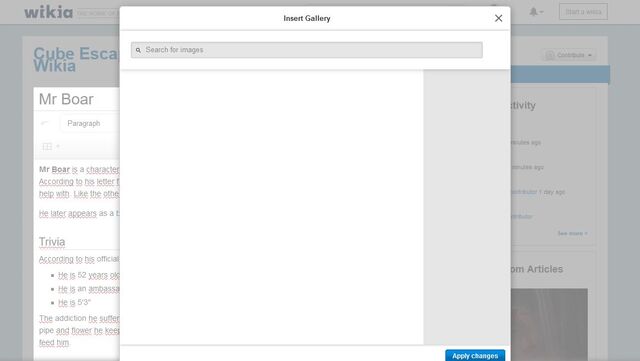The width and height of the screenshot is (640, 361).
Task: Click the wikia logo in header
Action: click(x=48, y=12)
